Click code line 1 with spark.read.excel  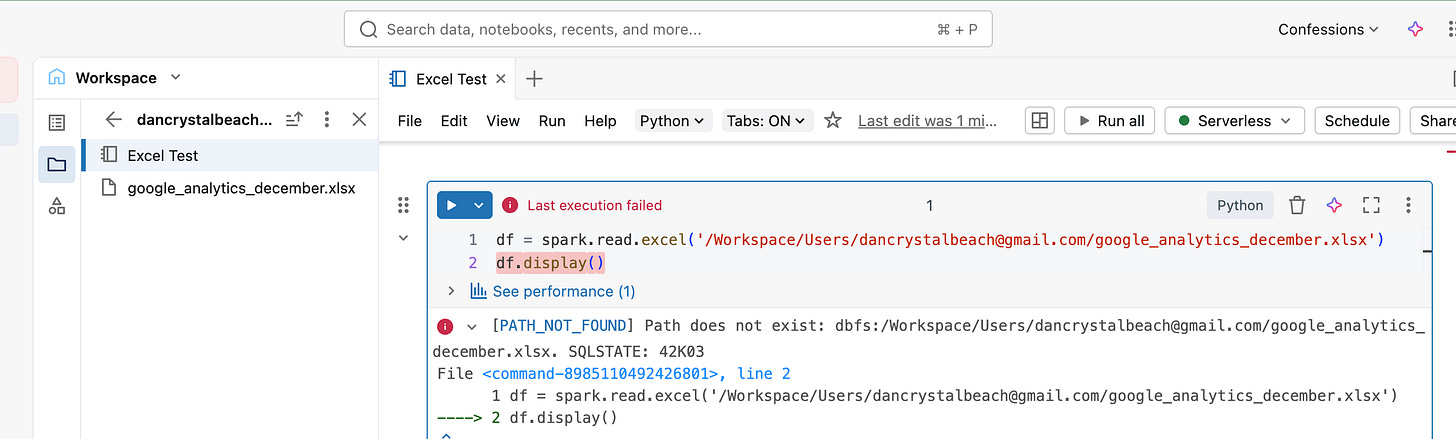(940, 240)
